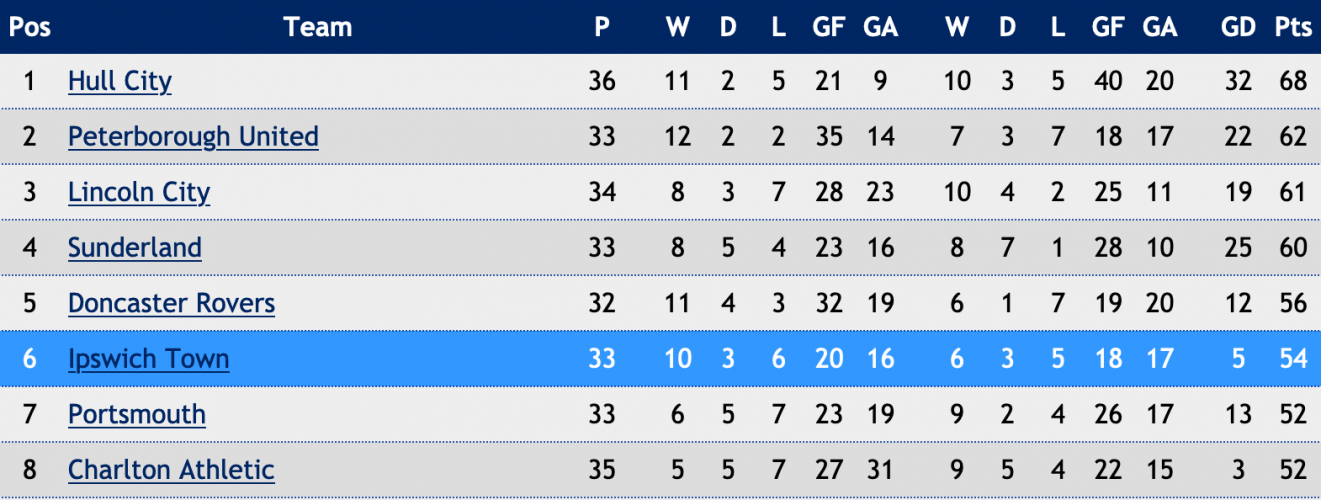Click Doncaster Rovers' 56 points cell
This screenshot has width=1321, height=500.
tap(1293, 303)
